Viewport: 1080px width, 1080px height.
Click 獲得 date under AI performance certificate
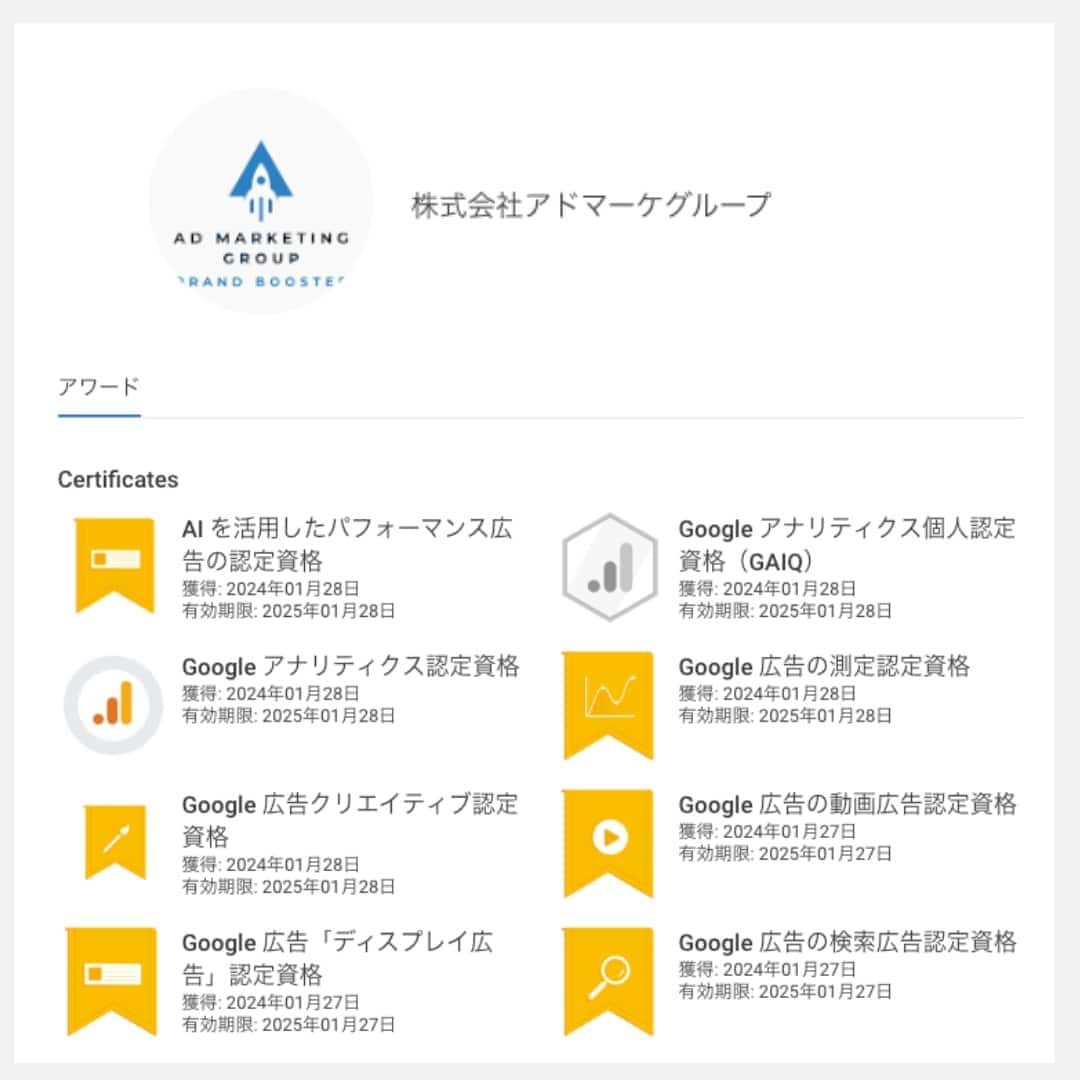(x=271, y=589)
